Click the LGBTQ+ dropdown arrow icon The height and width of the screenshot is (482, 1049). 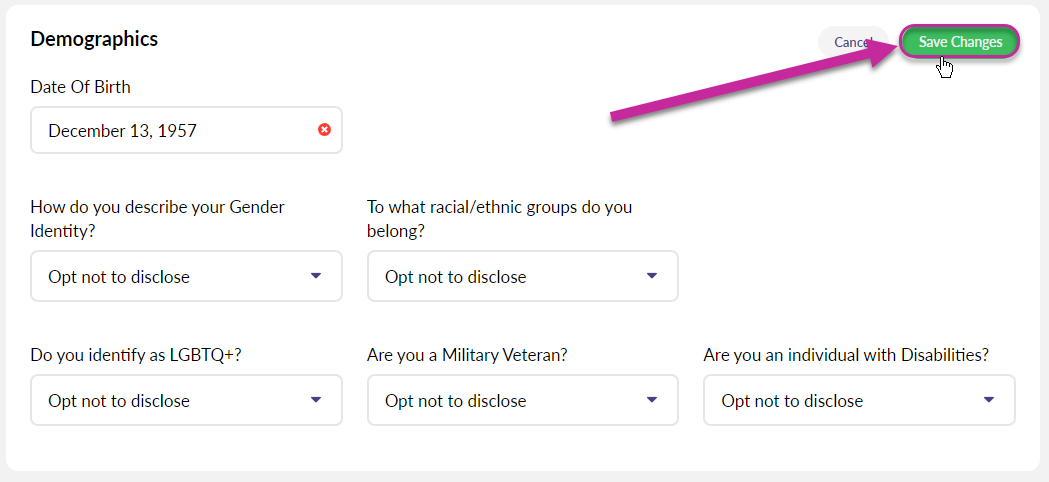coord(316,400)
